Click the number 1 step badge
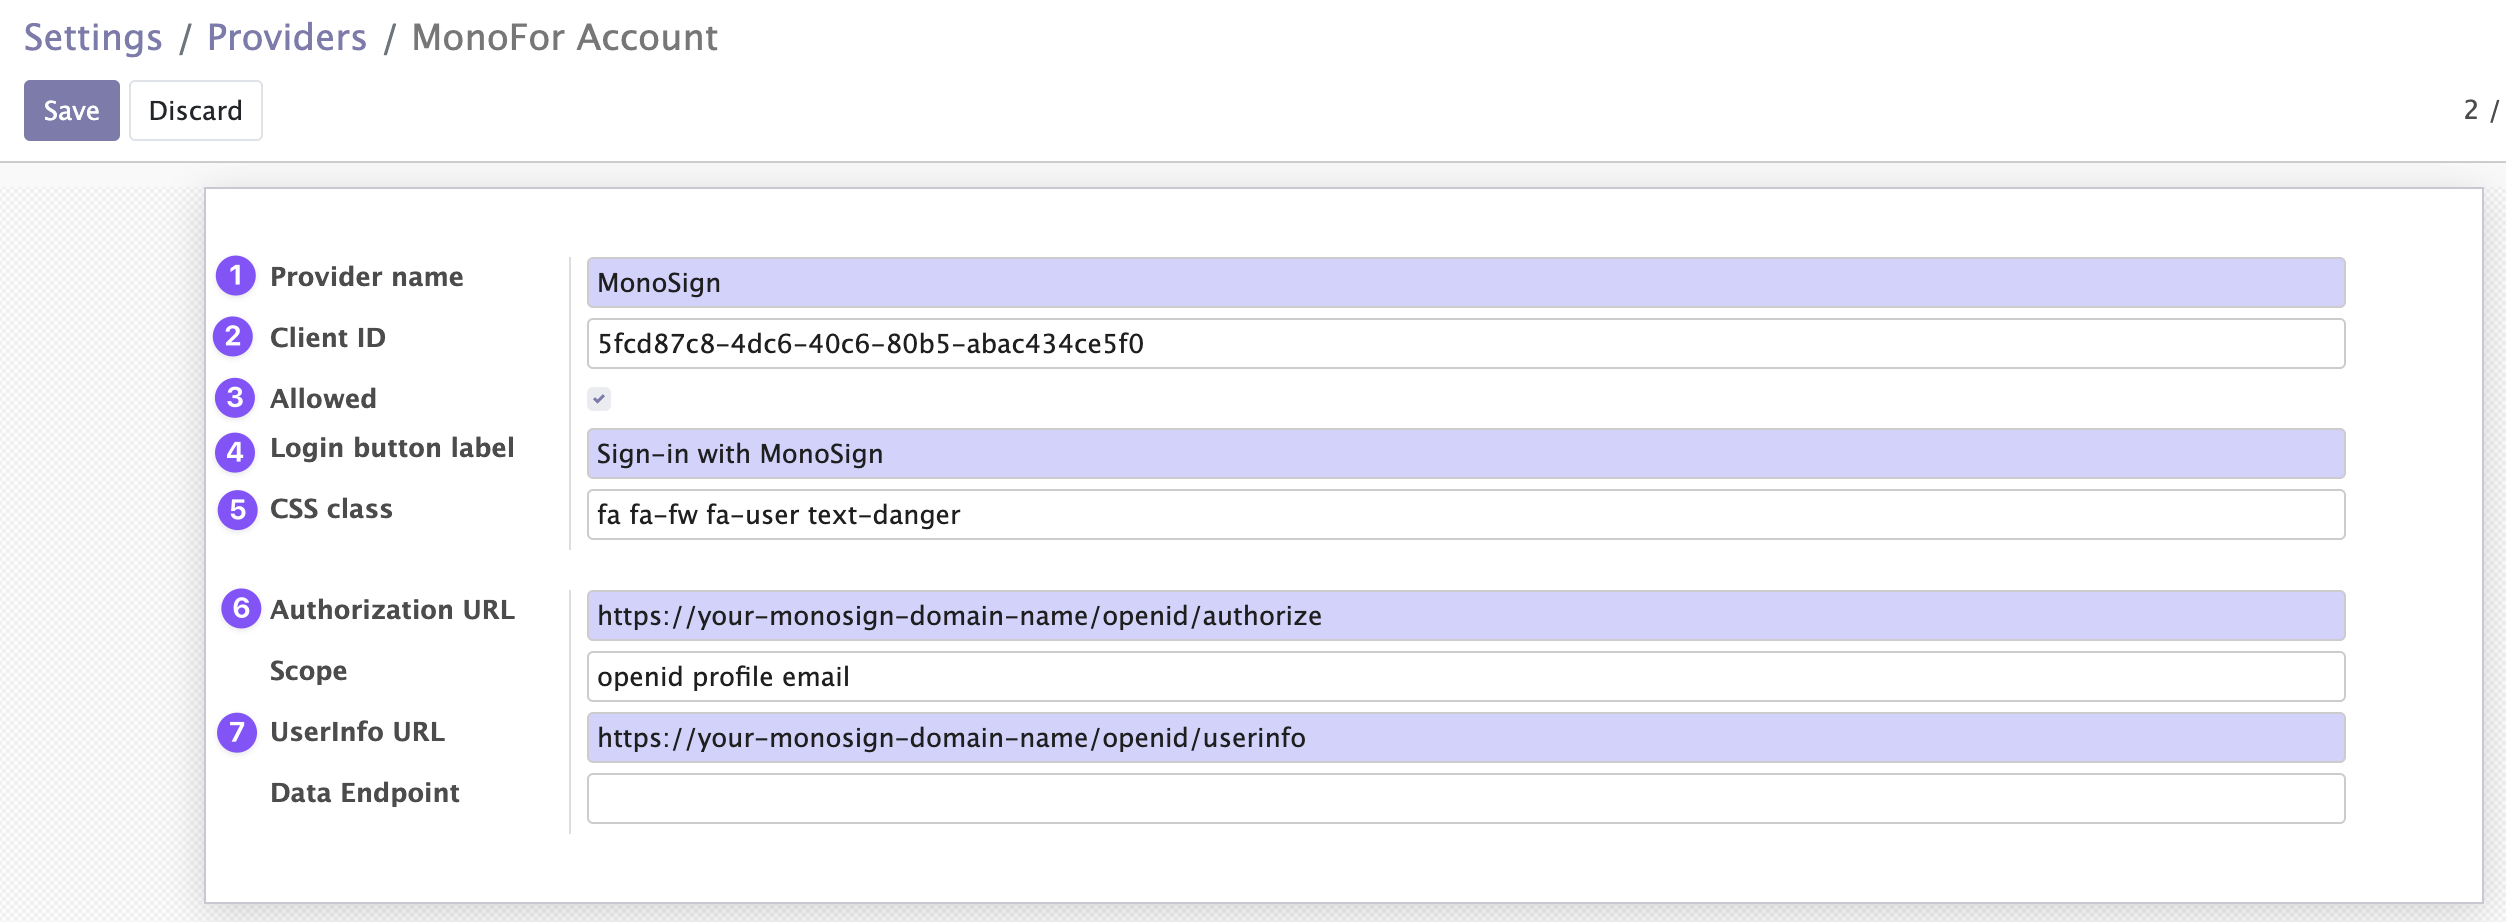This screenshot has height=922, width=2506. click(236, 276)
